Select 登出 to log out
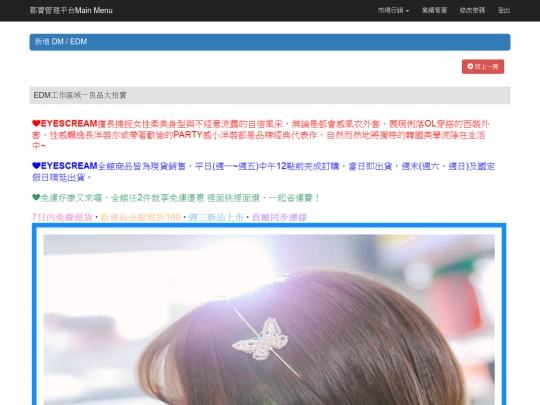Screen dimensions: 540x405 coord(503,10)
